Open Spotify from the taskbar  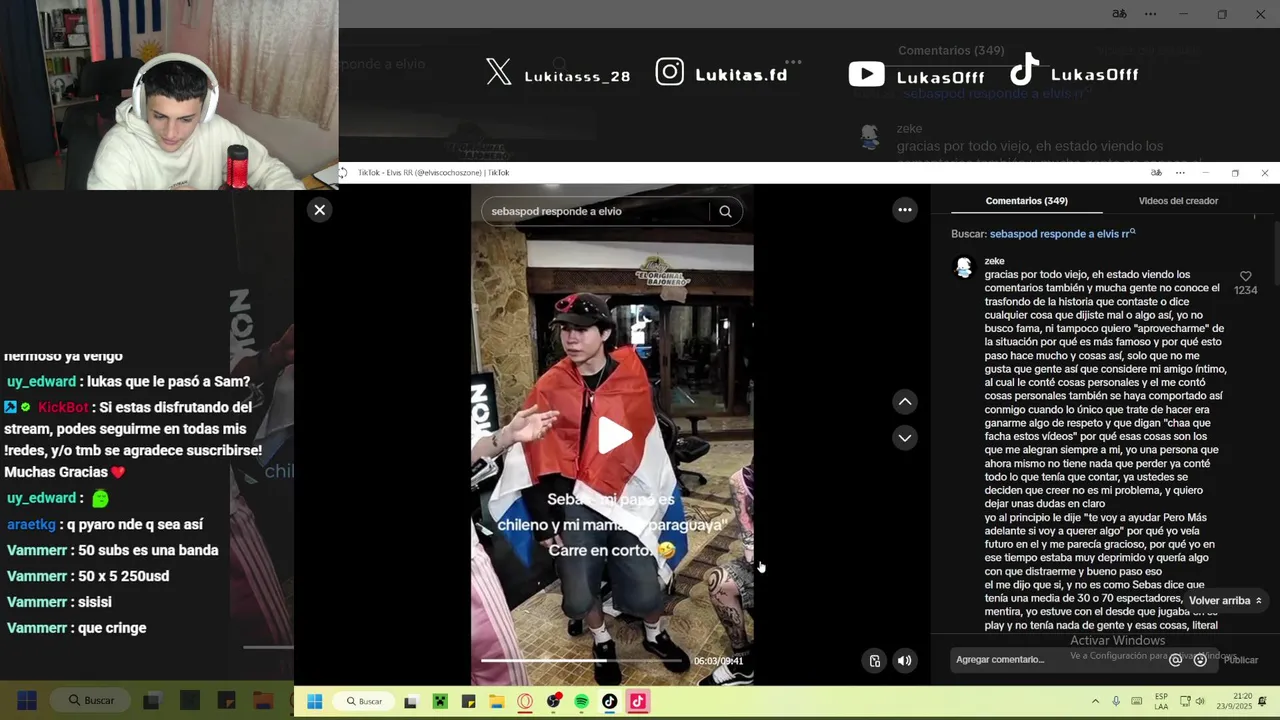[x=582, y=702]
